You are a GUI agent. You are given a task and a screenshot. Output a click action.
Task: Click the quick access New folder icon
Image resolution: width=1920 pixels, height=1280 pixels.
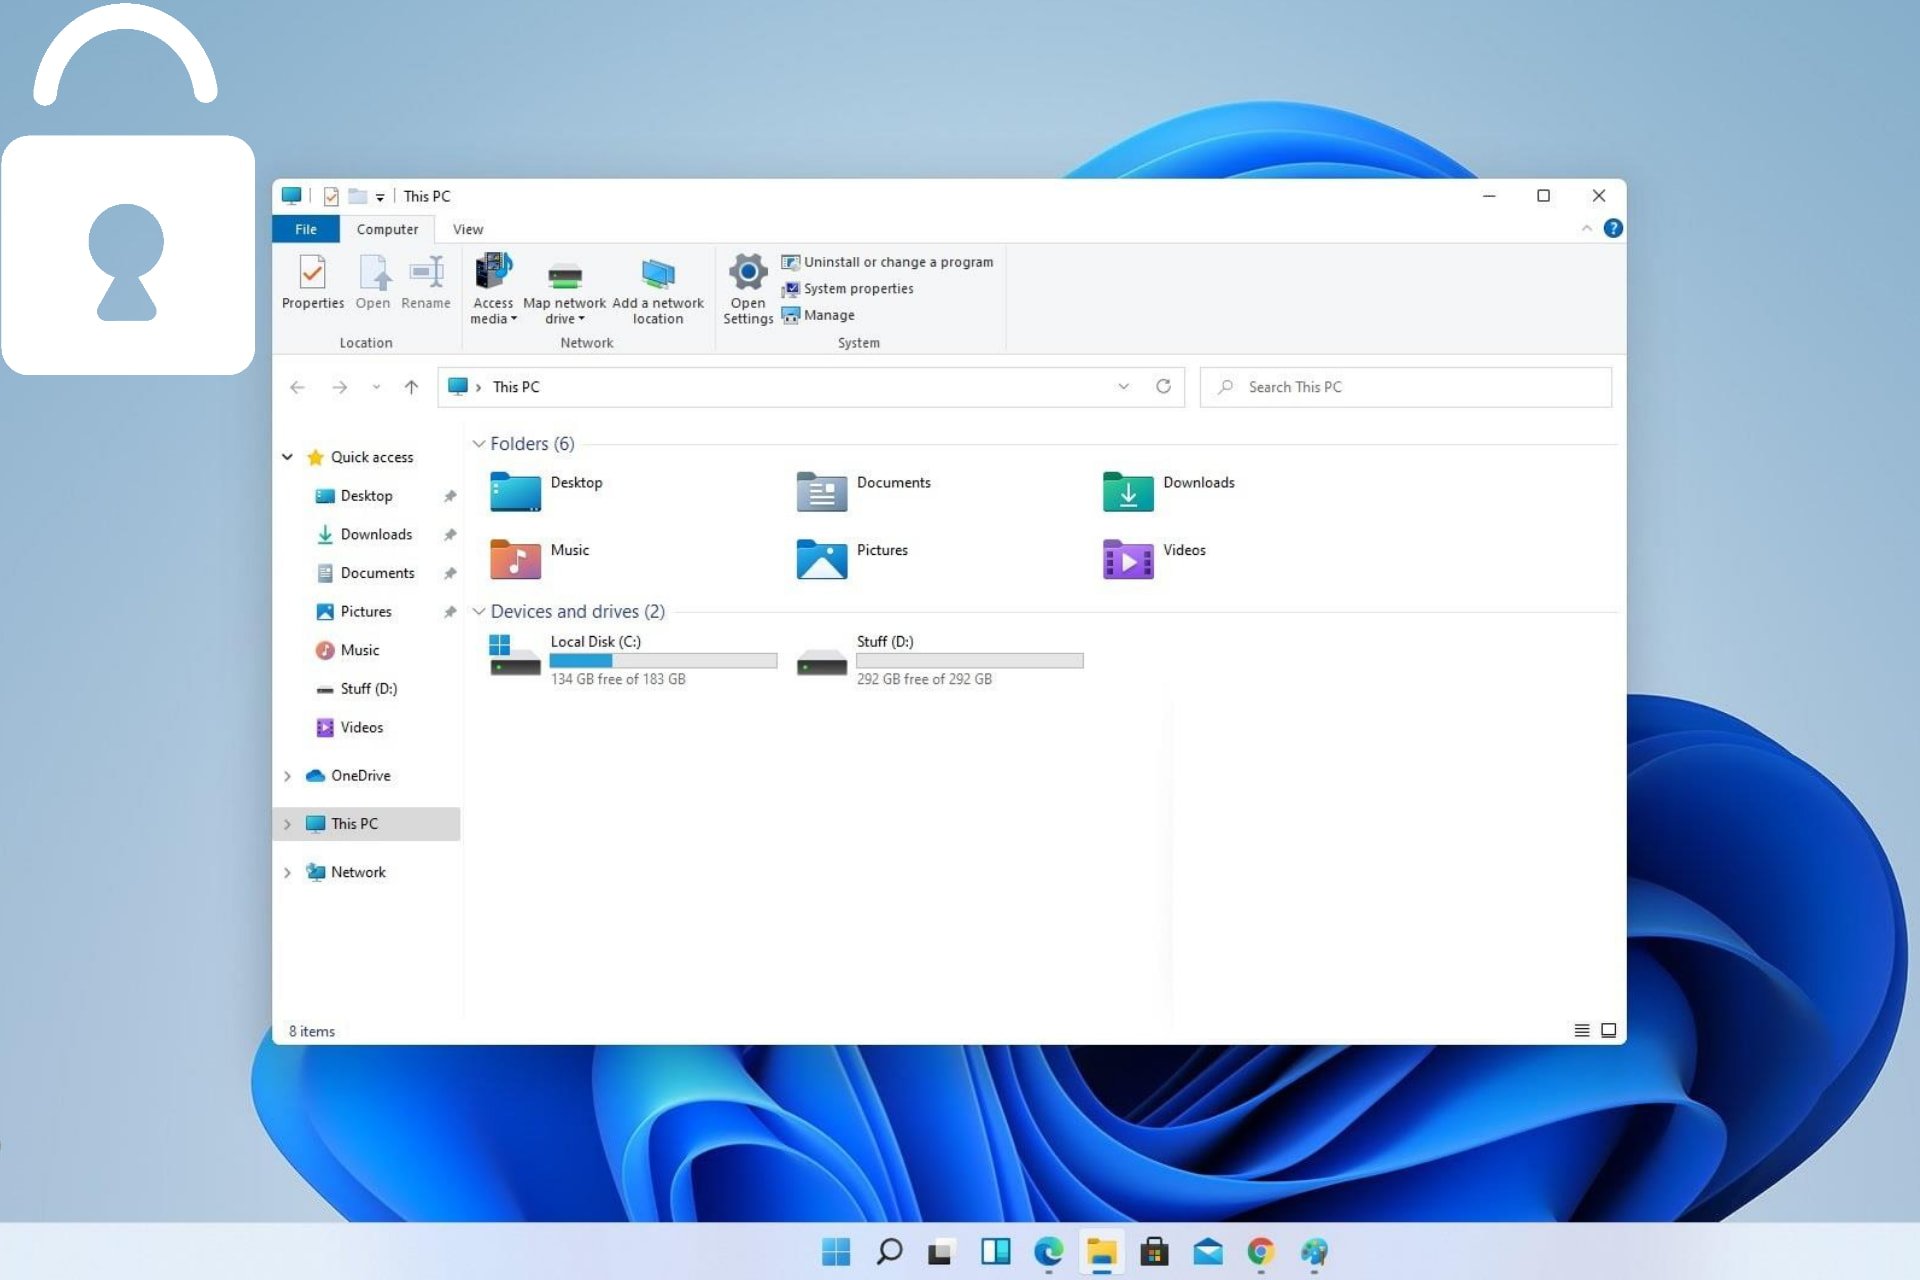click(x=357, y=196)
